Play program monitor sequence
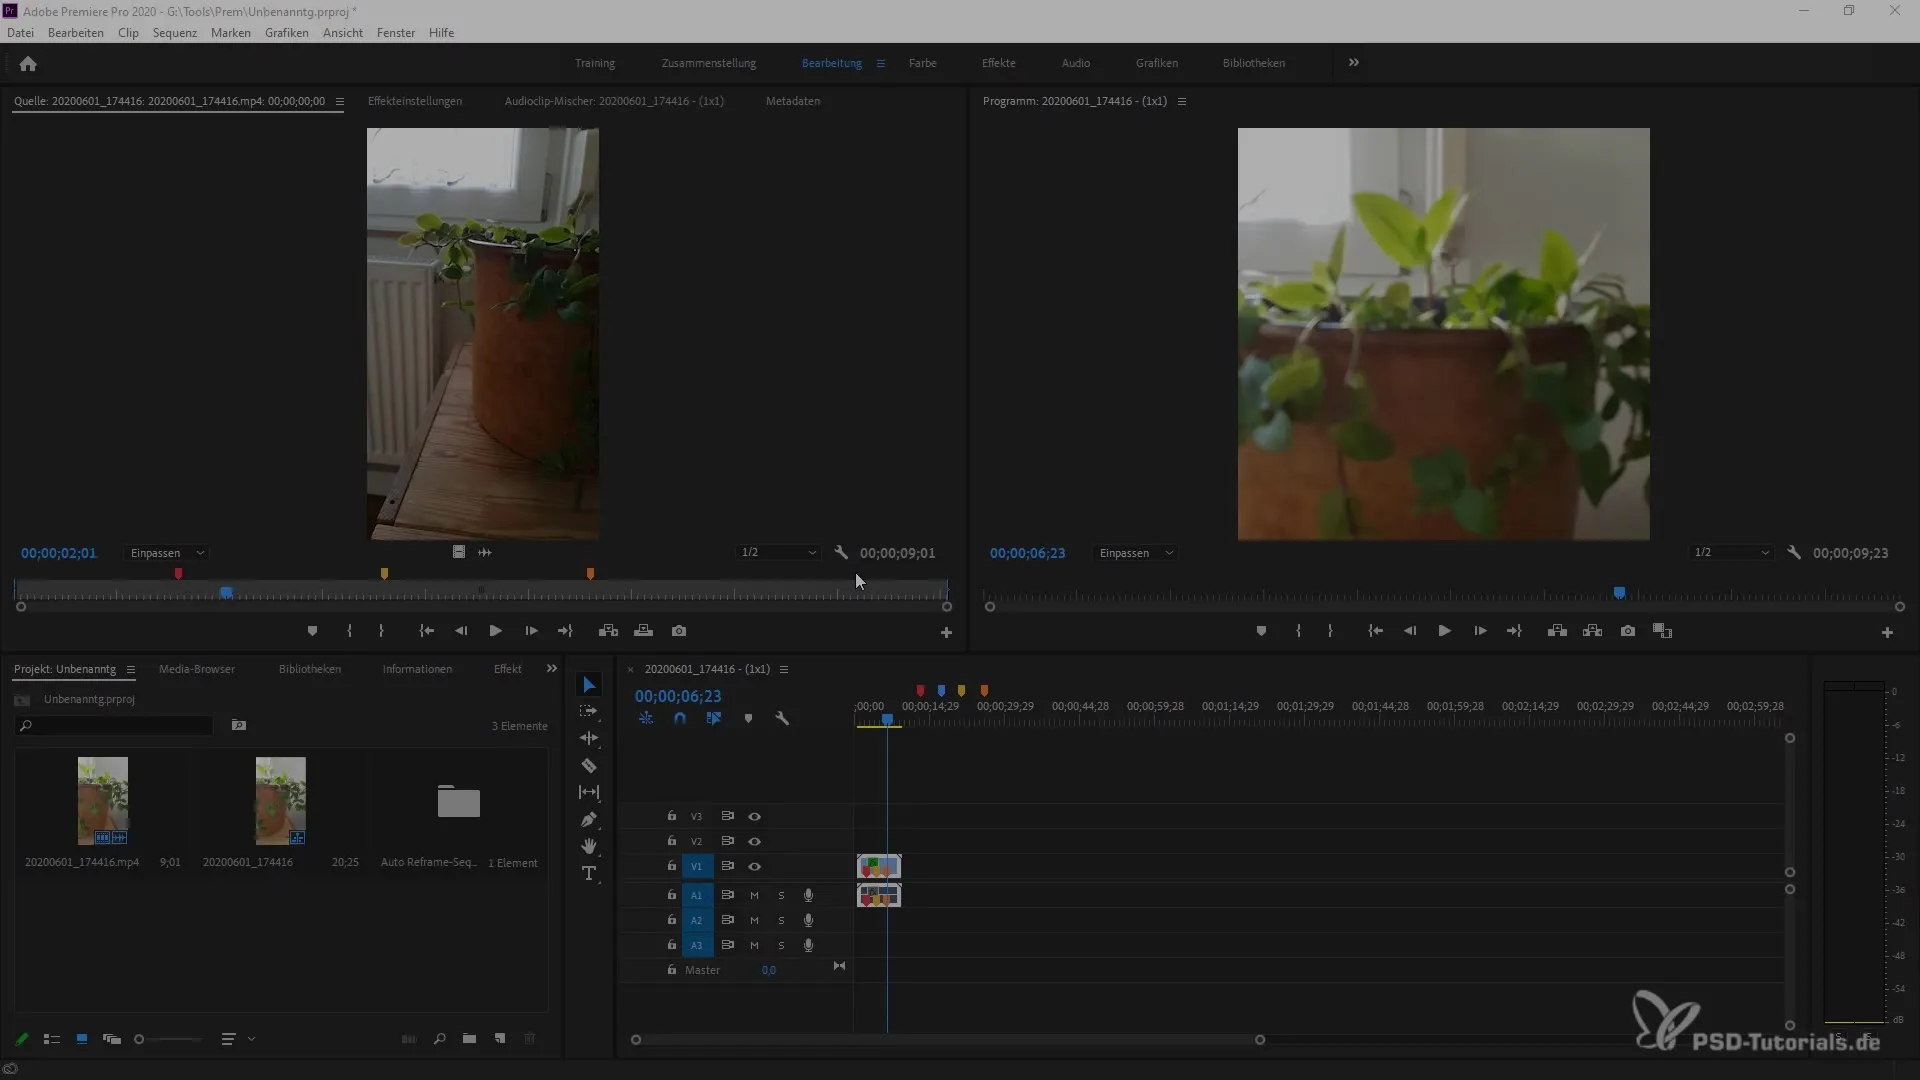This screenshot has width=1920, height=1080. pyautogui.click(x=1444, y=631)
